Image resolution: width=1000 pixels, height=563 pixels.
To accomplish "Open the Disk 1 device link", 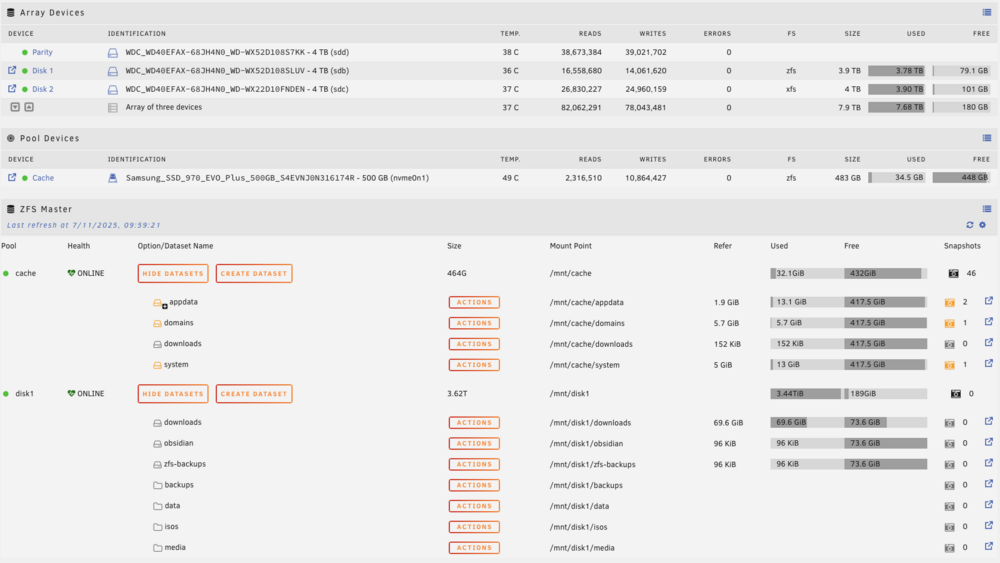I will tap(43, 71).
